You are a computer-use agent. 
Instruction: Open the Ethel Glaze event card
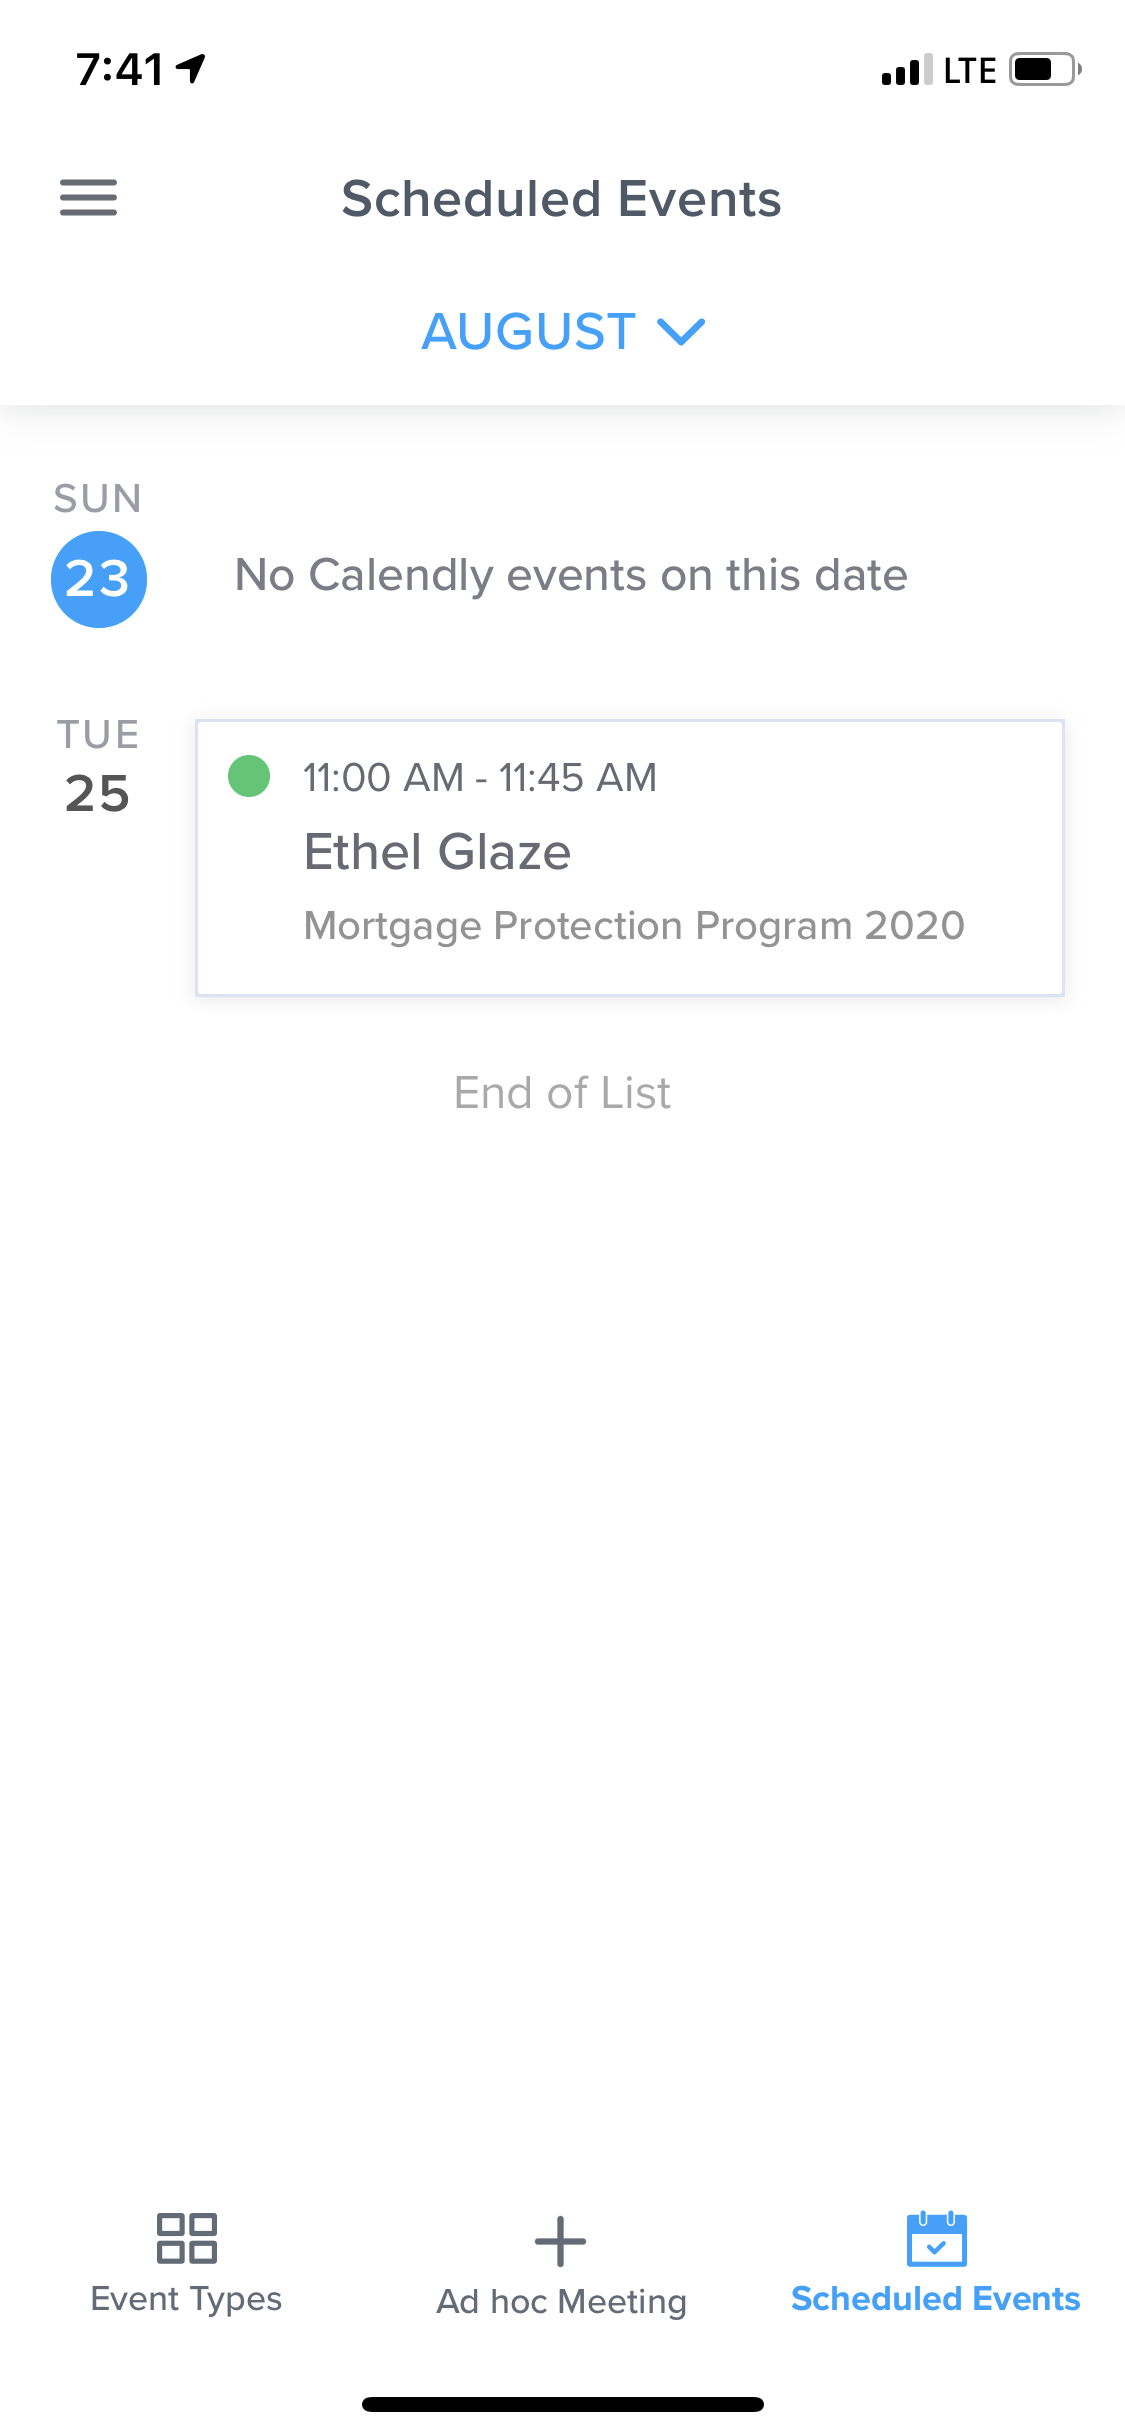[x=630, y=857]
